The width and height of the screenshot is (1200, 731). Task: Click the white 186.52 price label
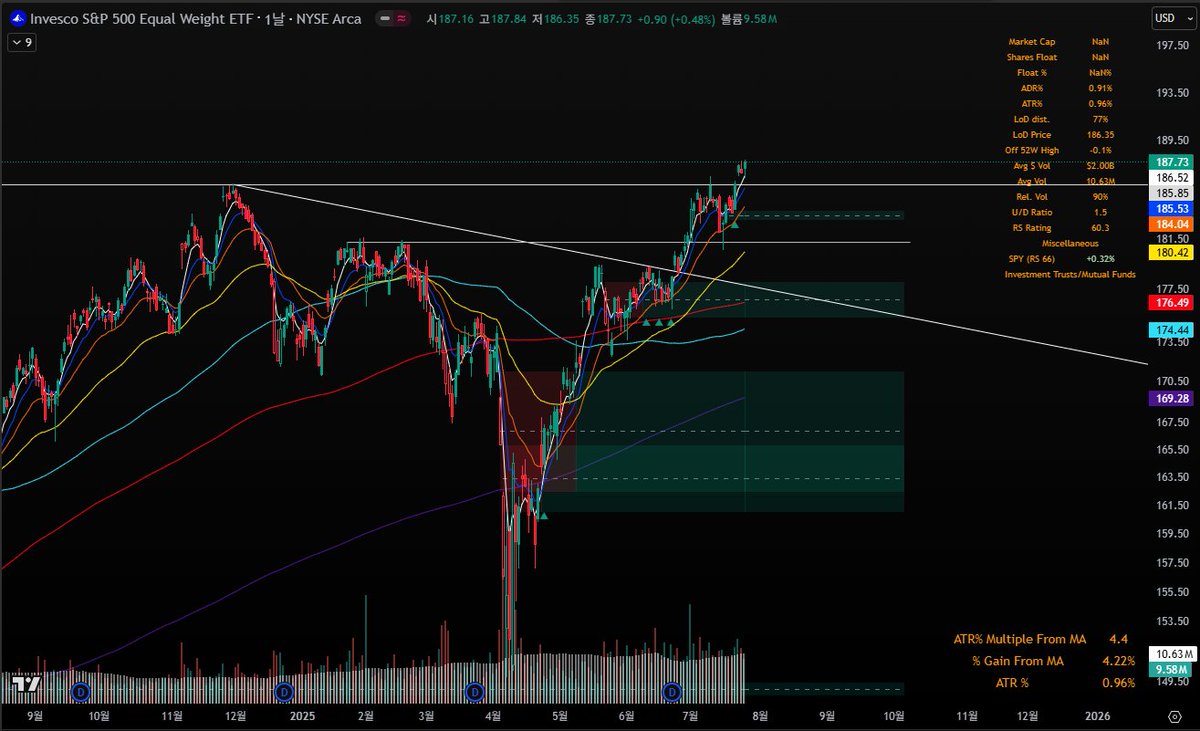pos(1170,177)
